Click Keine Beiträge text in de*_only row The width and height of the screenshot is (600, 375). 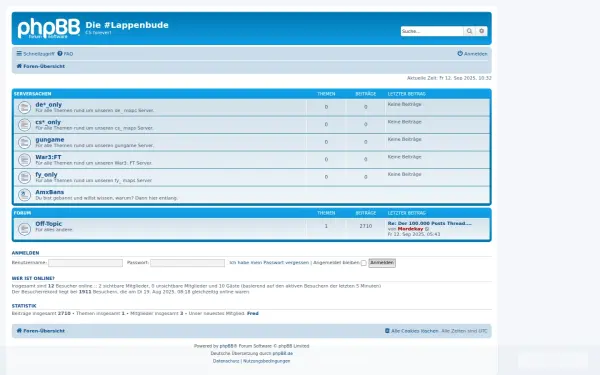[x=404, y=104]
